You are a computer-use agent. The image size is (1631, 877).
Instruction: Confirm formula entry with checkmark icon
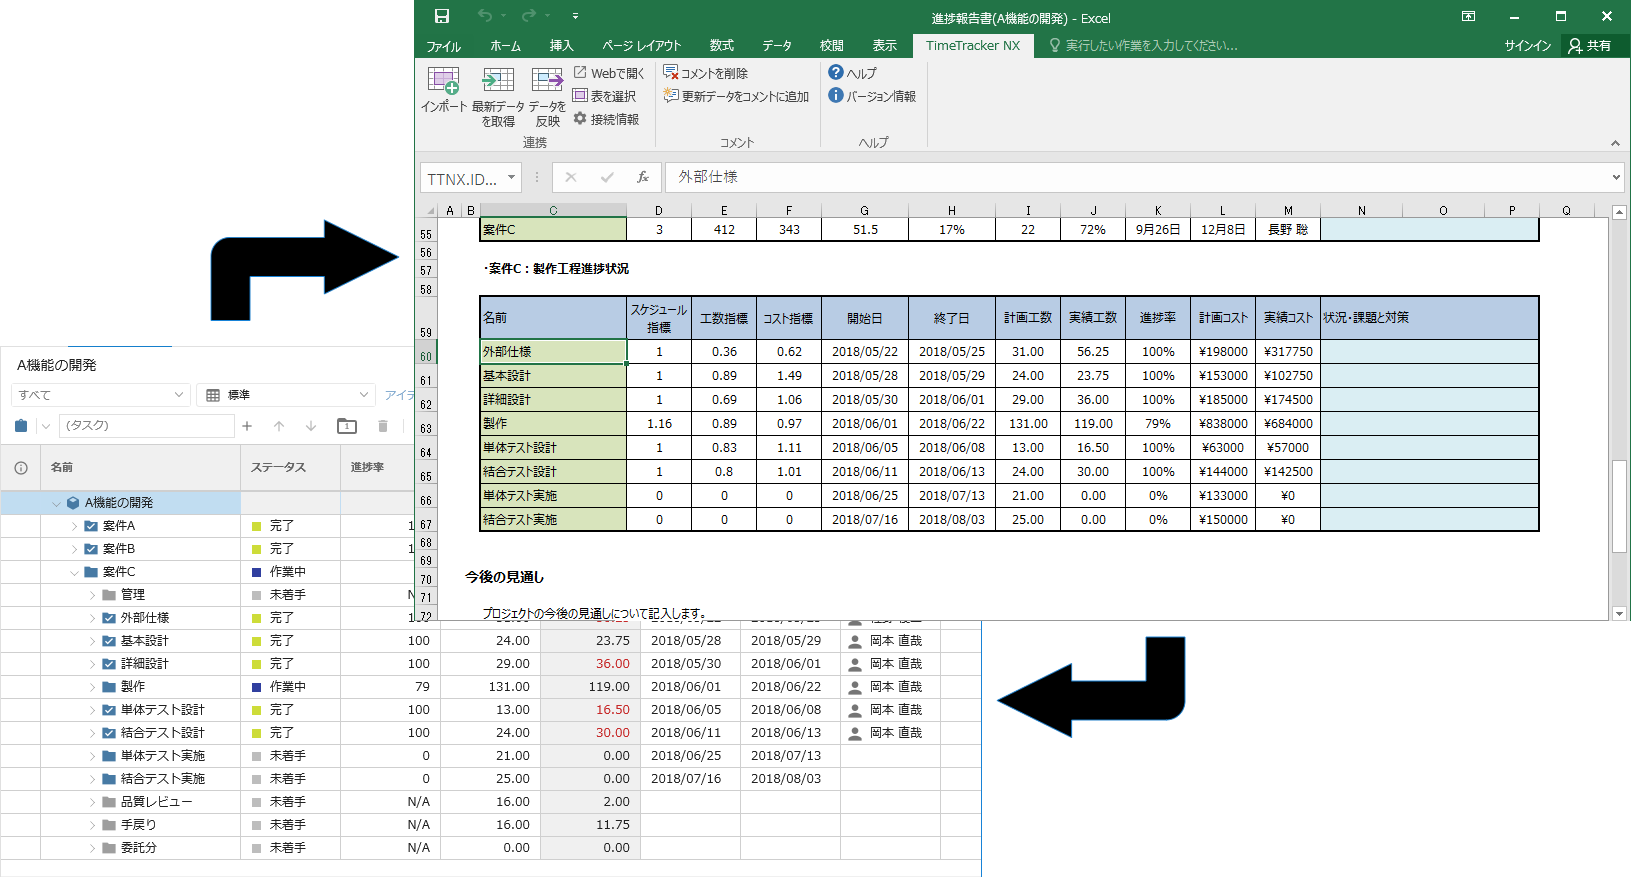[607, 177]
